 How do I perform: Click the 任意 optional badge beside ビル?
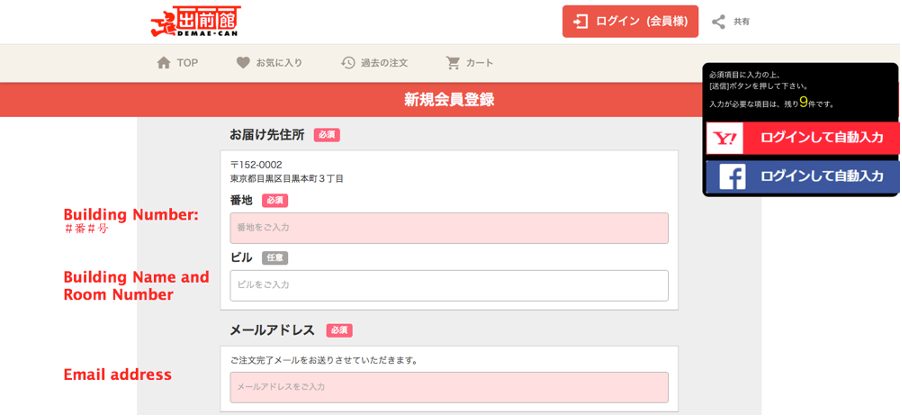(x=275, y=258)
